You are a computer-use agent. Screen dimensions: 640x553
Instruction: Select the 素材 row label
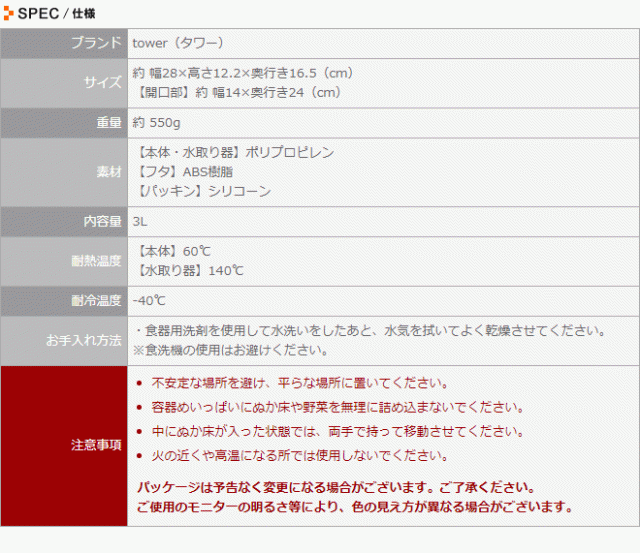pos(108,172)
